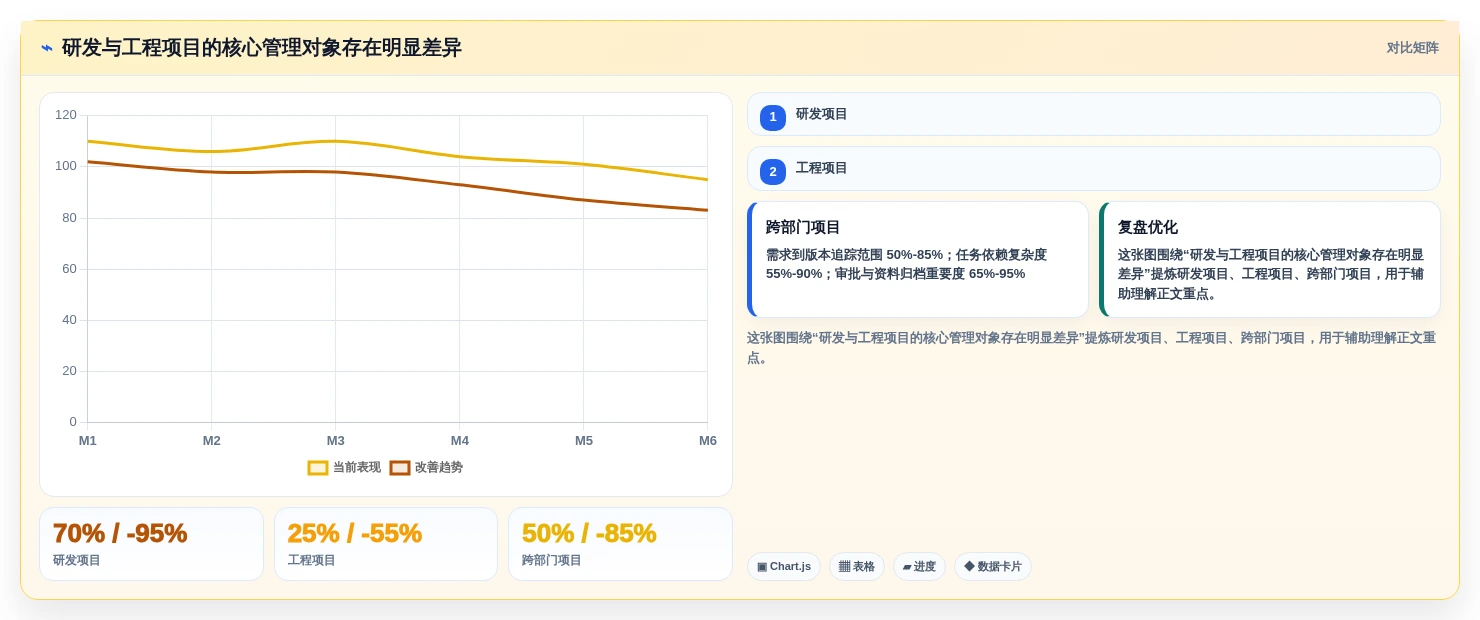Viewport: 1480px width, 620px height.
Task: Click the 跨部门项目 label under 50% card
Action: [552, 561]
